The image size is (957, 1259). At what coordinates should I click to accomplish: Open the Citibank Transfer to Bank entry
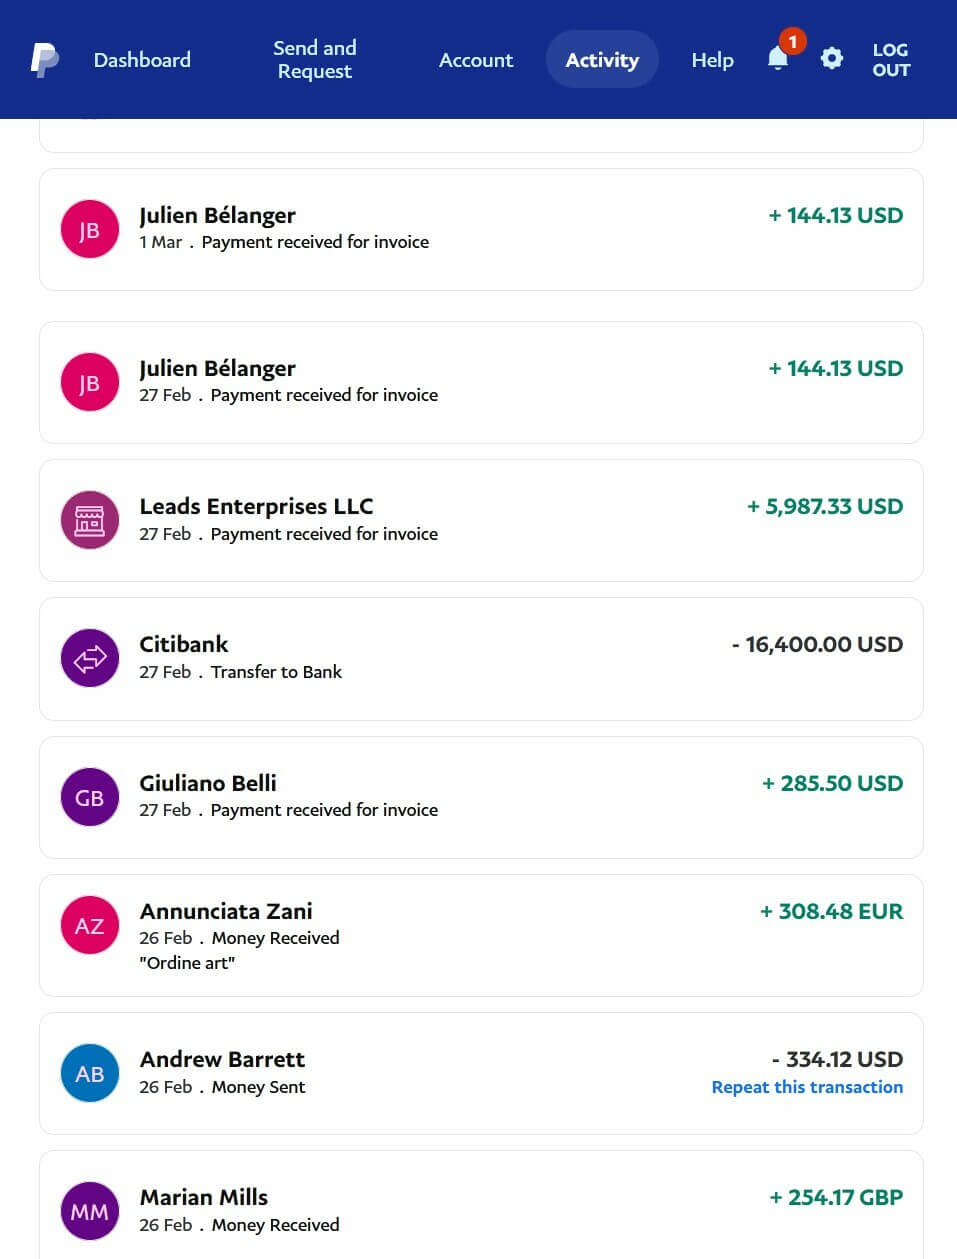[480, 658]
